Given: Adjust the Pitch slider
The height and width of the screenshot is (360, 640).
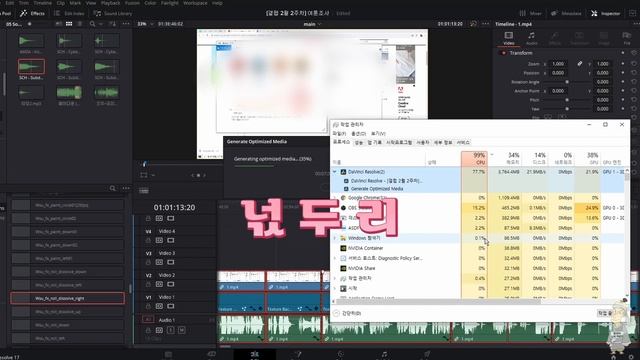Looking at the screenshot, I should [567, 100].
